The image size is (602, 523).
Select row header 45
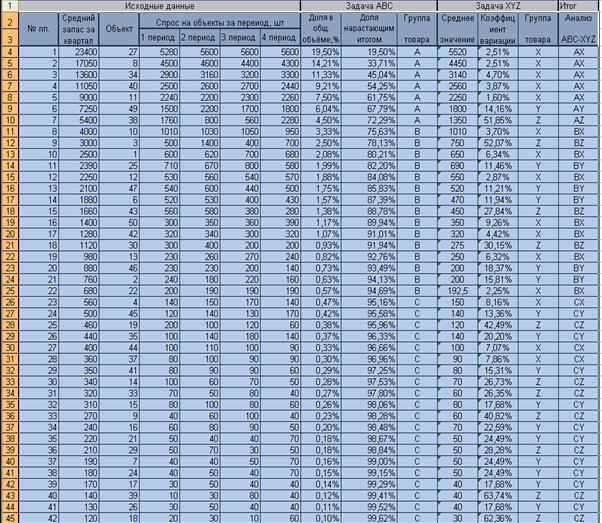(10, 518)
